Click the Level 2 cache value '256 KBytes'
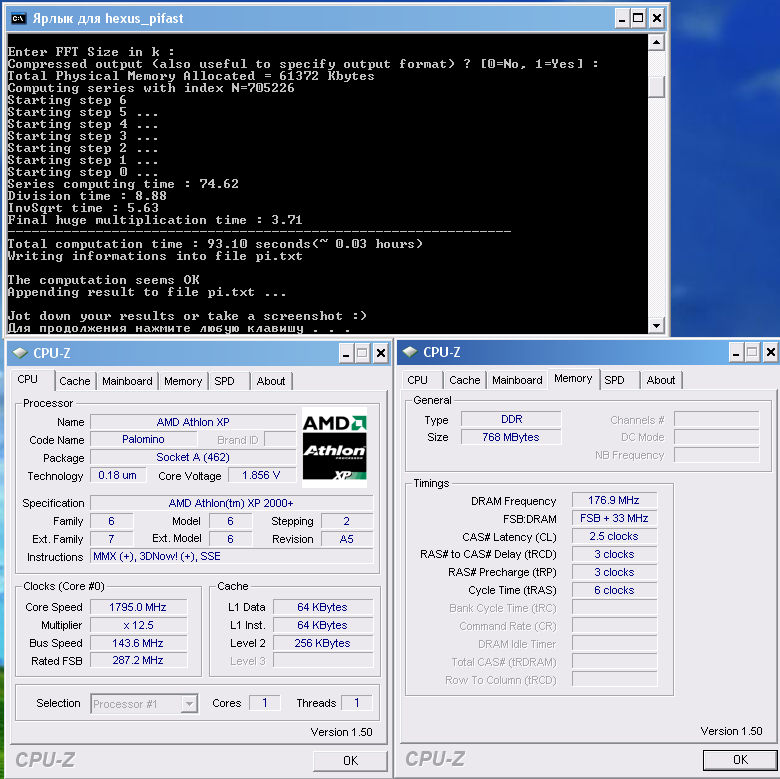Image resolution: width=780 pixels, height=779 pixels. pyautogui.click(x=323, y=643)
